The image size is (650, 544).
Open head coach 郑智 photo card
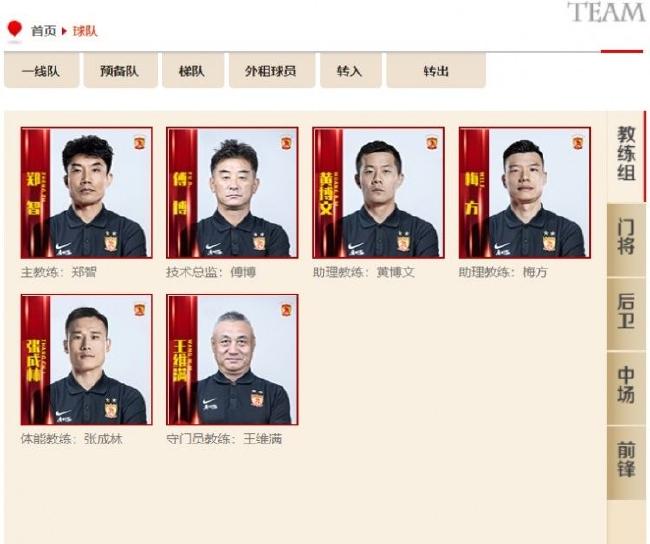pos(87,193)
